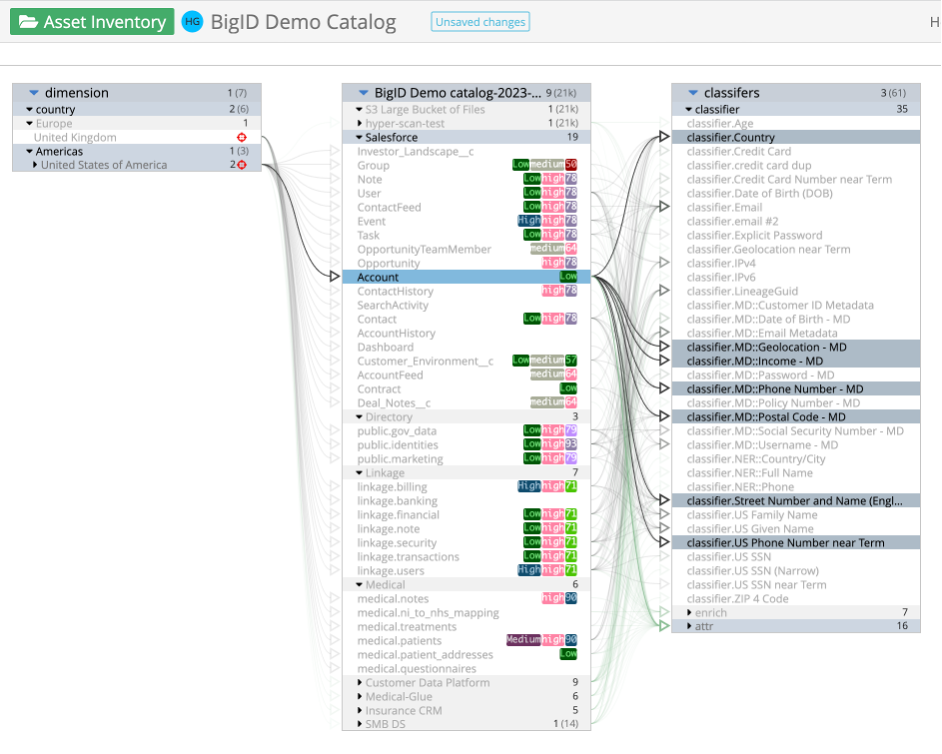Viewport: 942px width, 754px height.
Task: Select the Opportunity row
Action: click(466, 263)
